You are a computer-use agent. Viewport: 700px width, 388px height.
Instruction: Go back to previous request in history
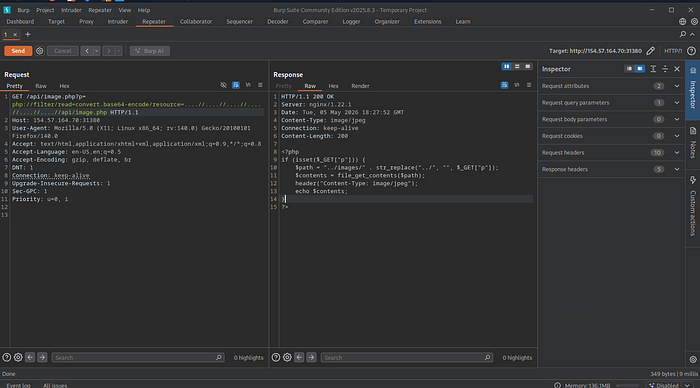tap(87, 51)
